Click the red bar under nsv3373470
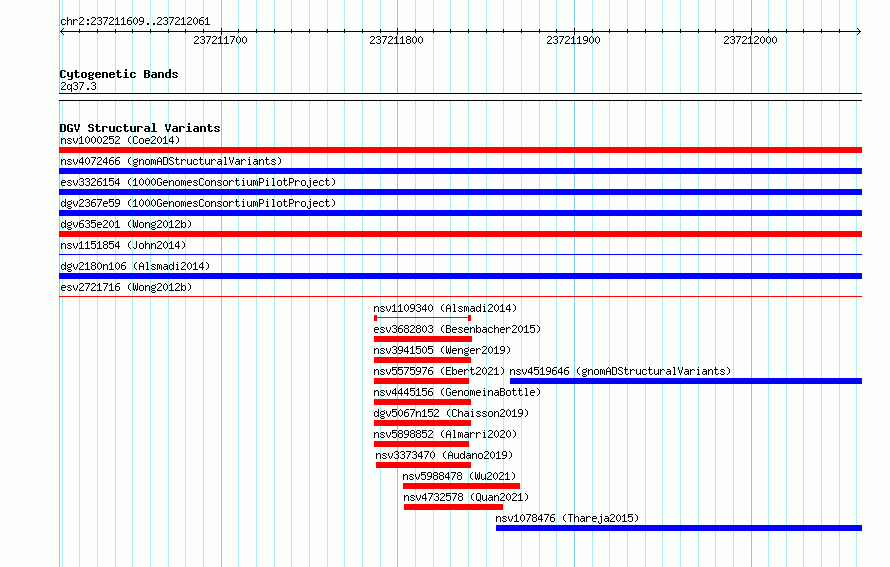Viewport: 890px width, 567px height. point(423,465)
